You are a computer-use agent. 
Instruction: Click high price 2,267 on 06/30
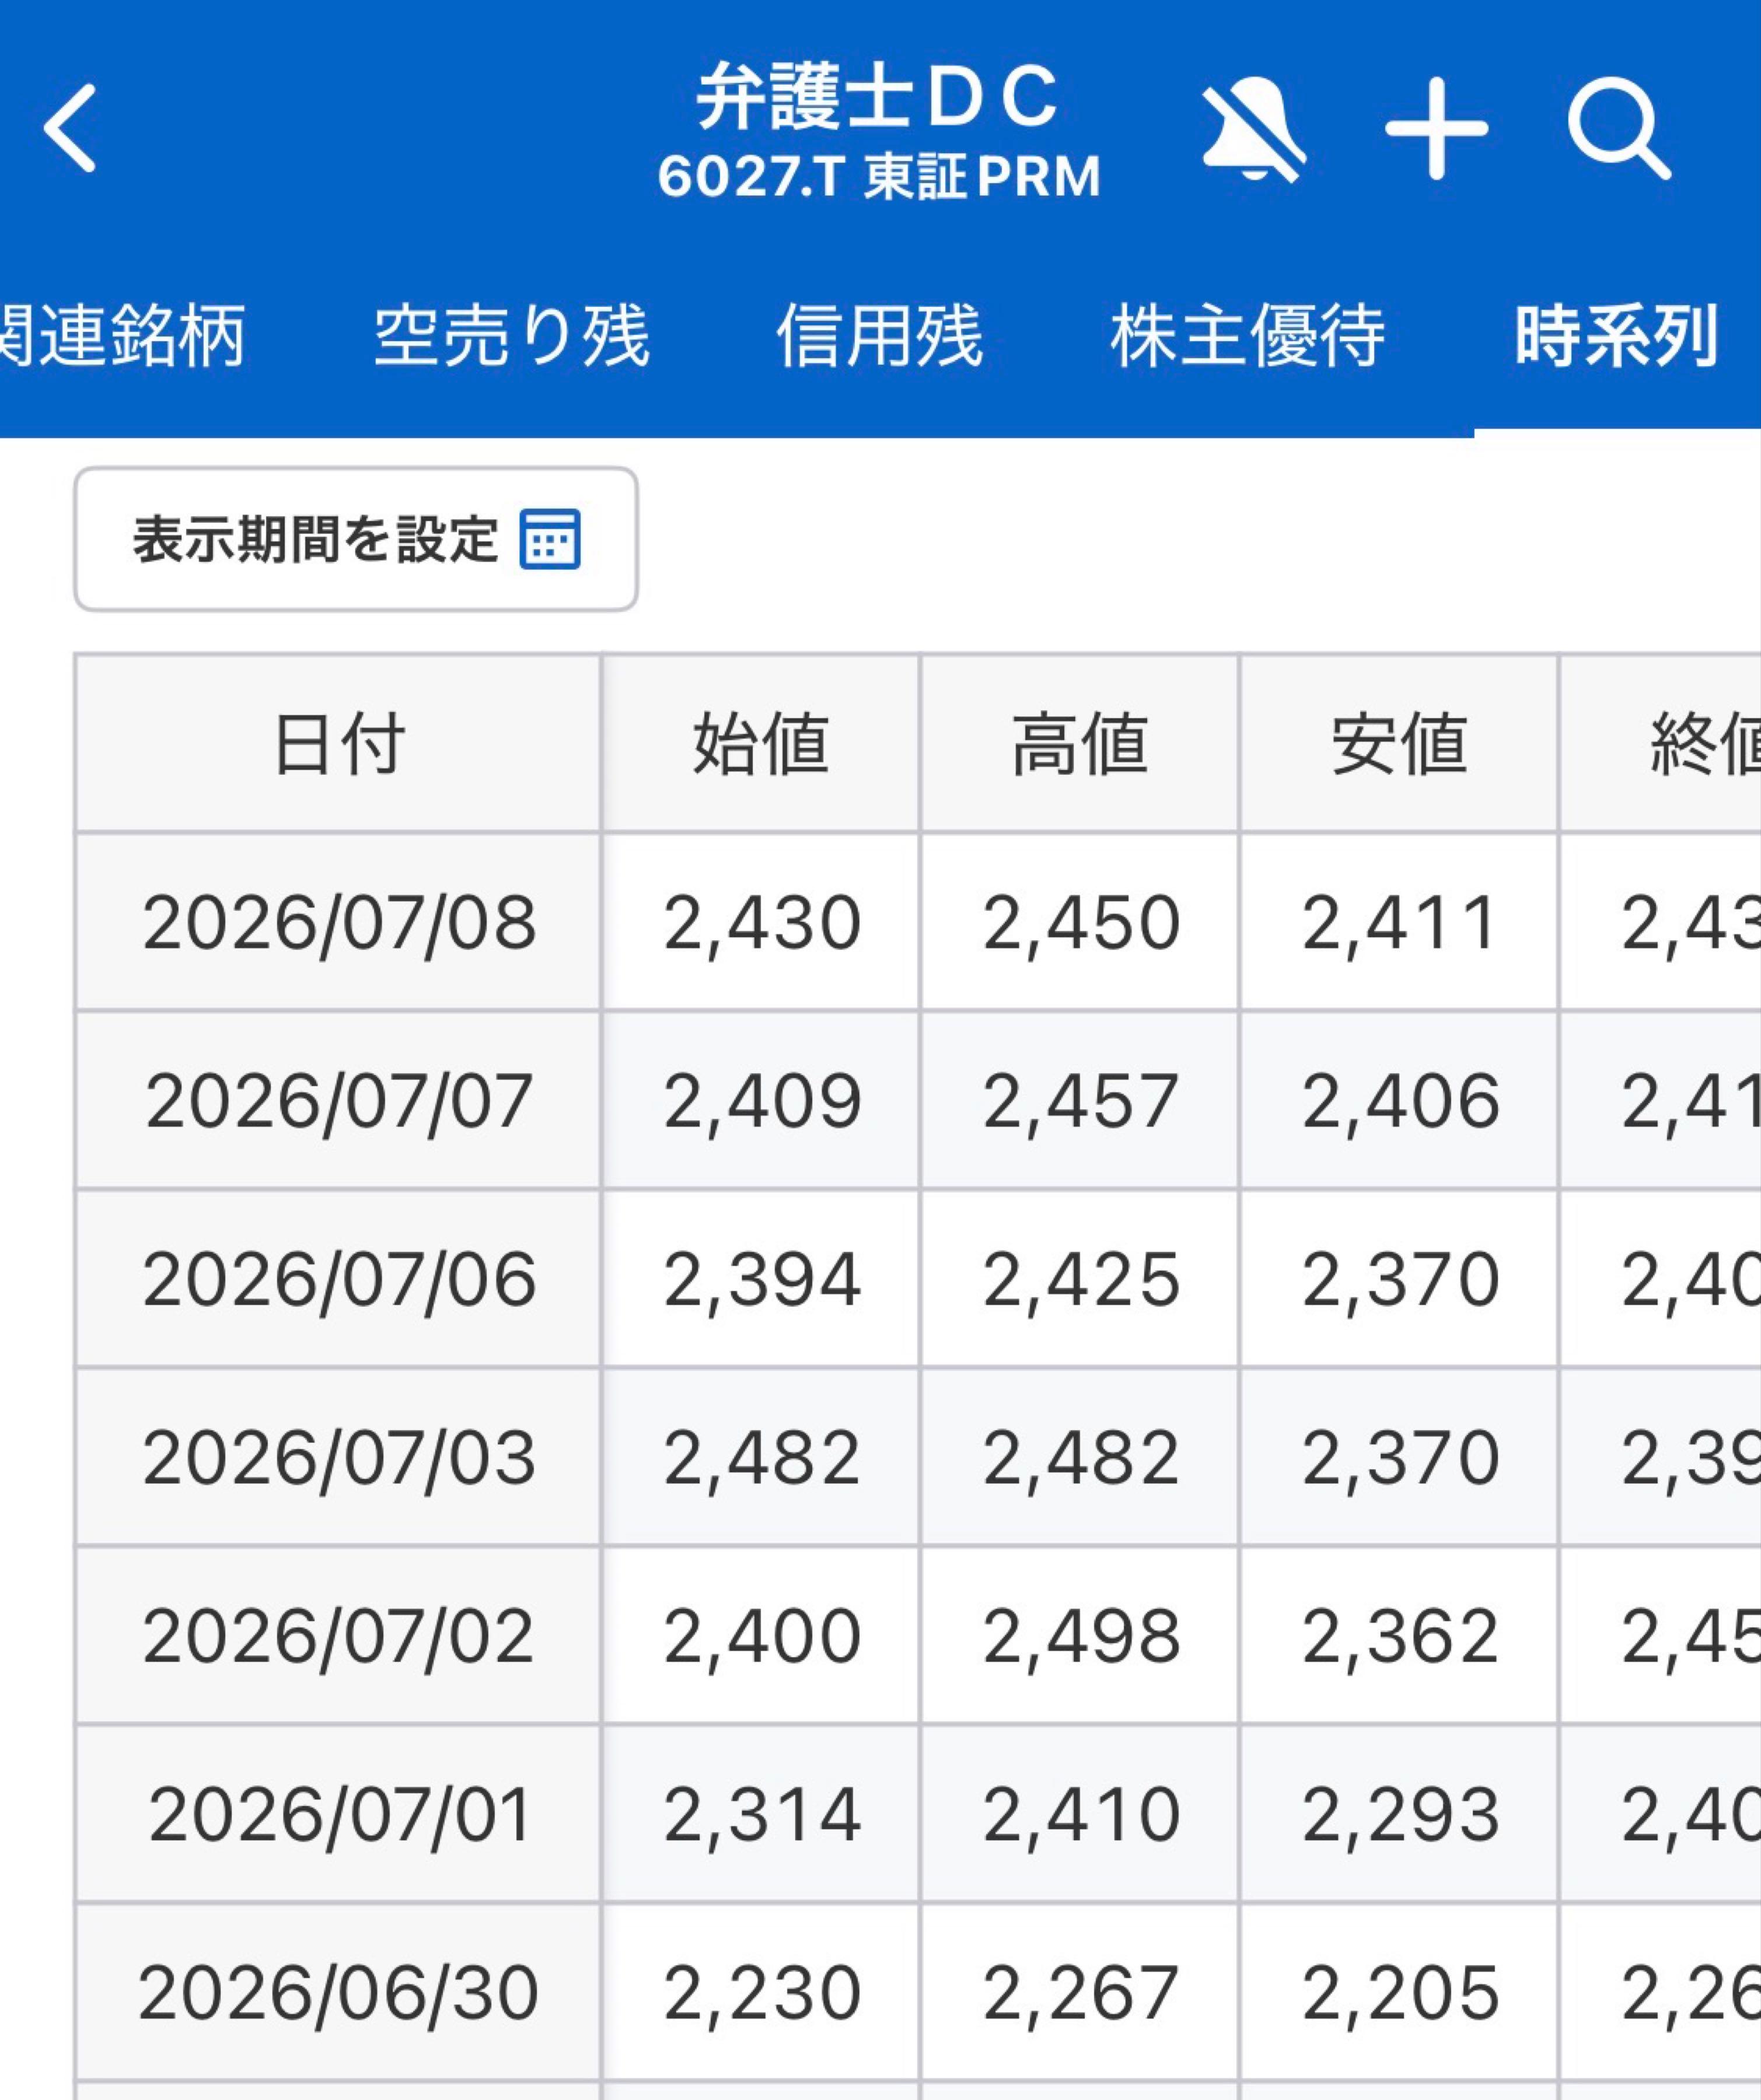pos(1080,1993)
